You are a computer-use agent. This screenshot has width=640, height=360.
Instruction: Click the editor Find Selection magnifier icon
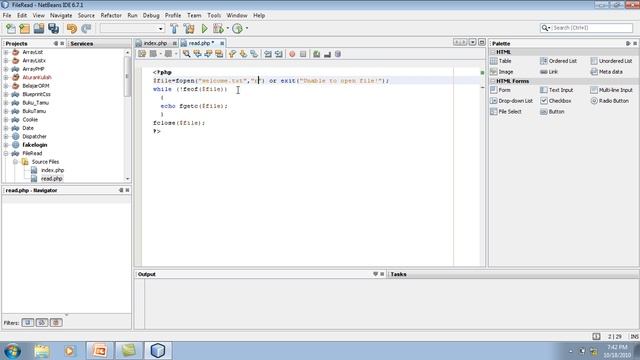click(187, 54)
